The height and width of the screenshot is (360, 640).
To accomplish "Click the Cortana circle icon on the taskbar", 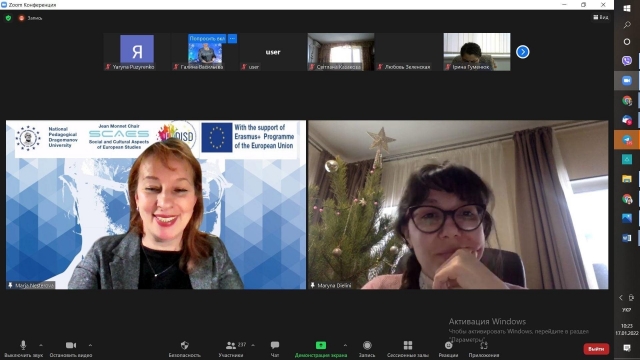I will [x=627, y=42].
